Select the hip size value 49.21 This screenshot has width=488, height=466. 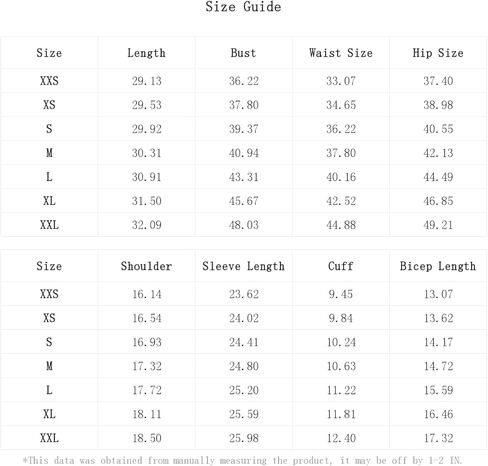[x=438, y=225]
